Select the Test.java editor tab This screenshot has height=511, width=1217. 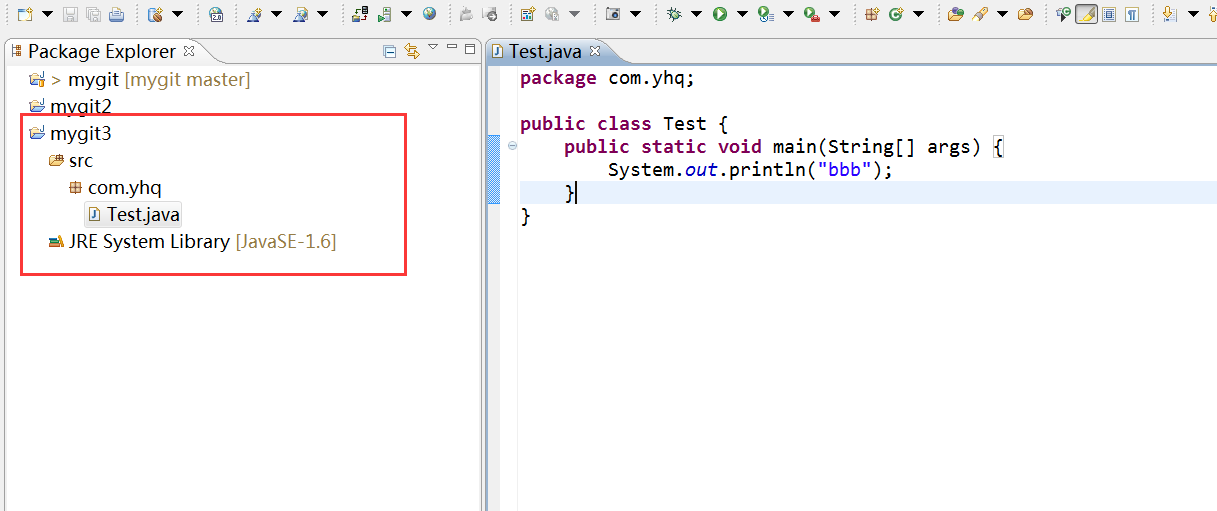pos(543,51)
